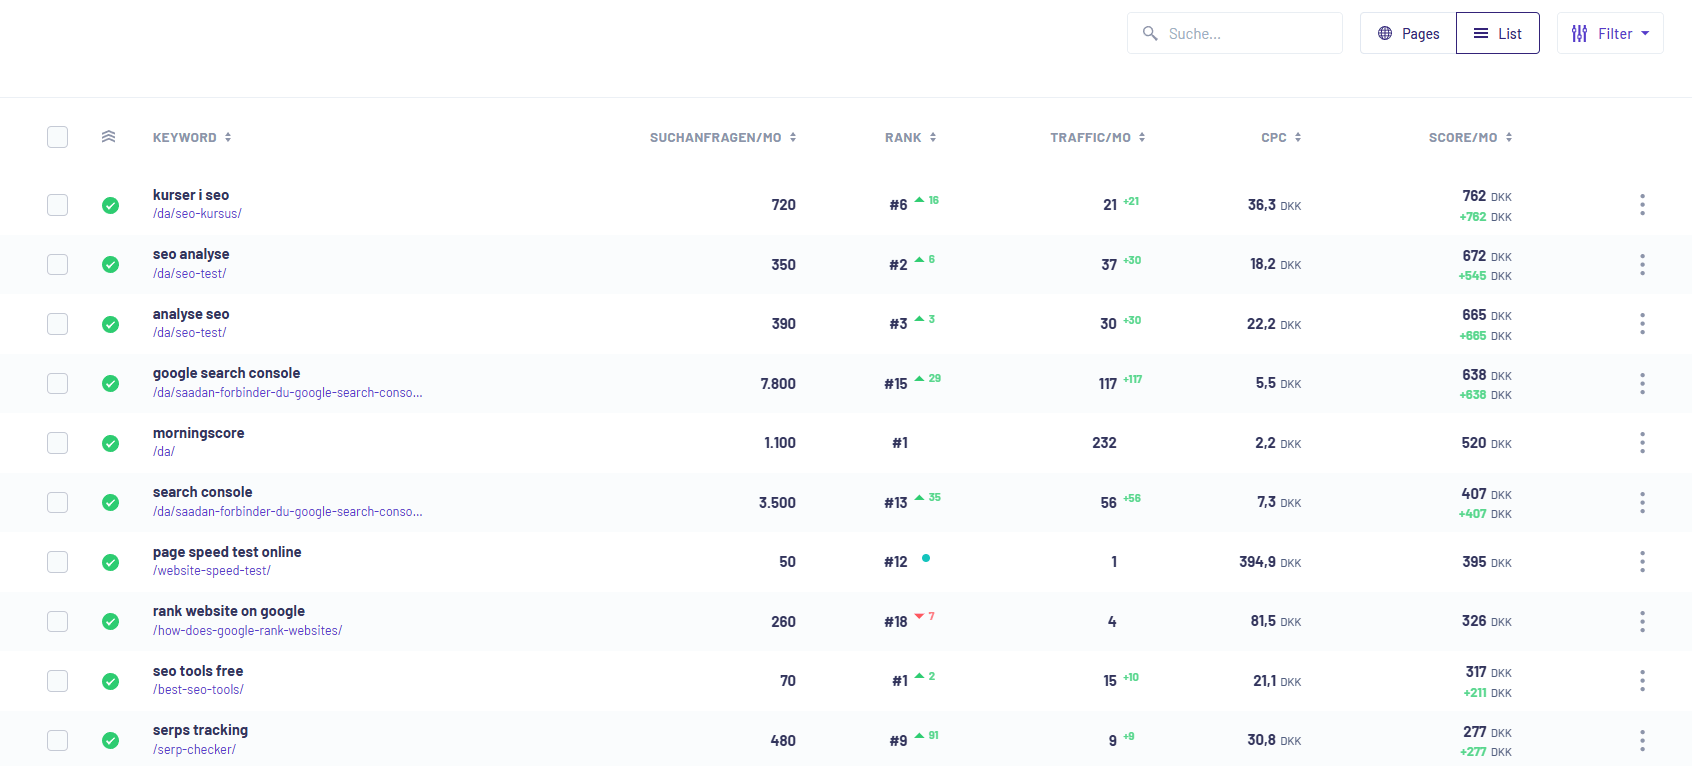Check the box for kurser i seo
This screenshot has height=766, width=1692.
click(58, 205)
